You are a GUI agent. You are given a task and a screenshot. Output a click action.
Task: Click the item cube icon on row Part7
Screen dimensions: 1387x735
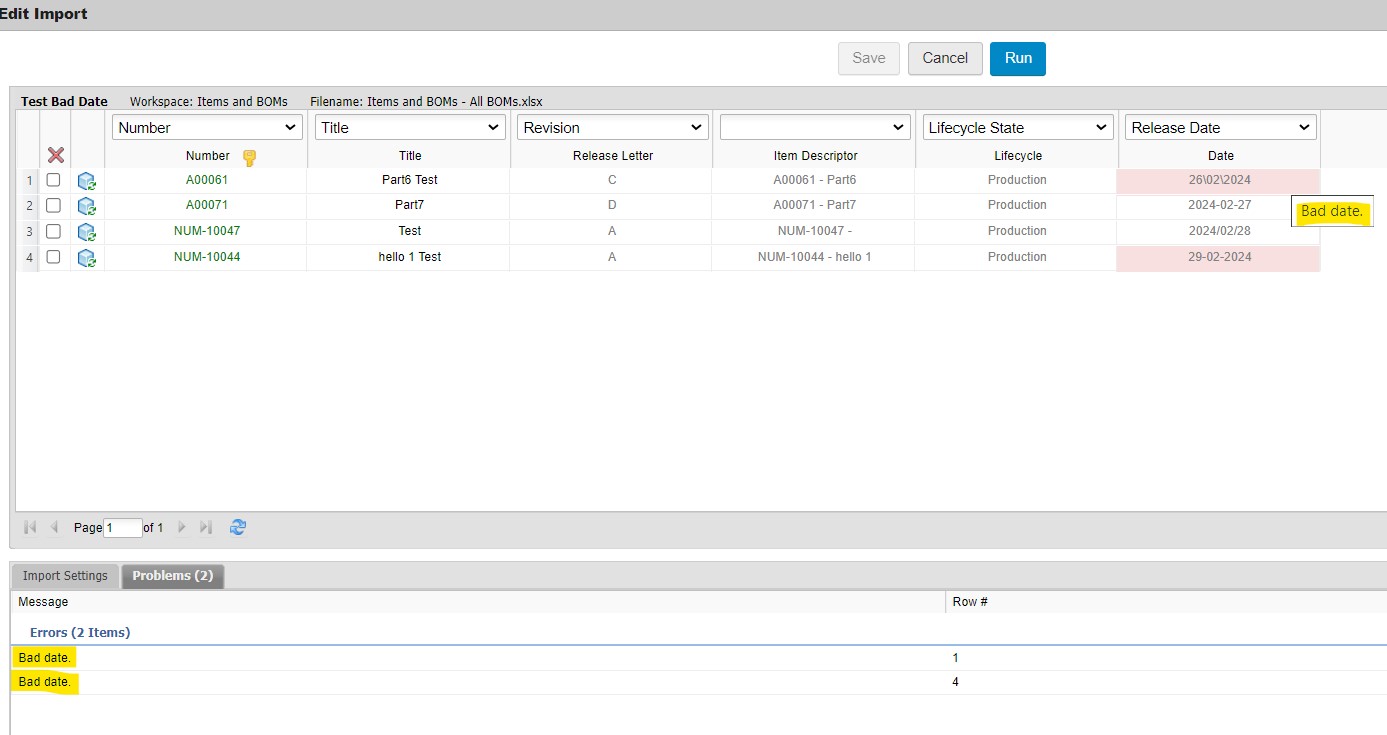(x=86, y=206)
